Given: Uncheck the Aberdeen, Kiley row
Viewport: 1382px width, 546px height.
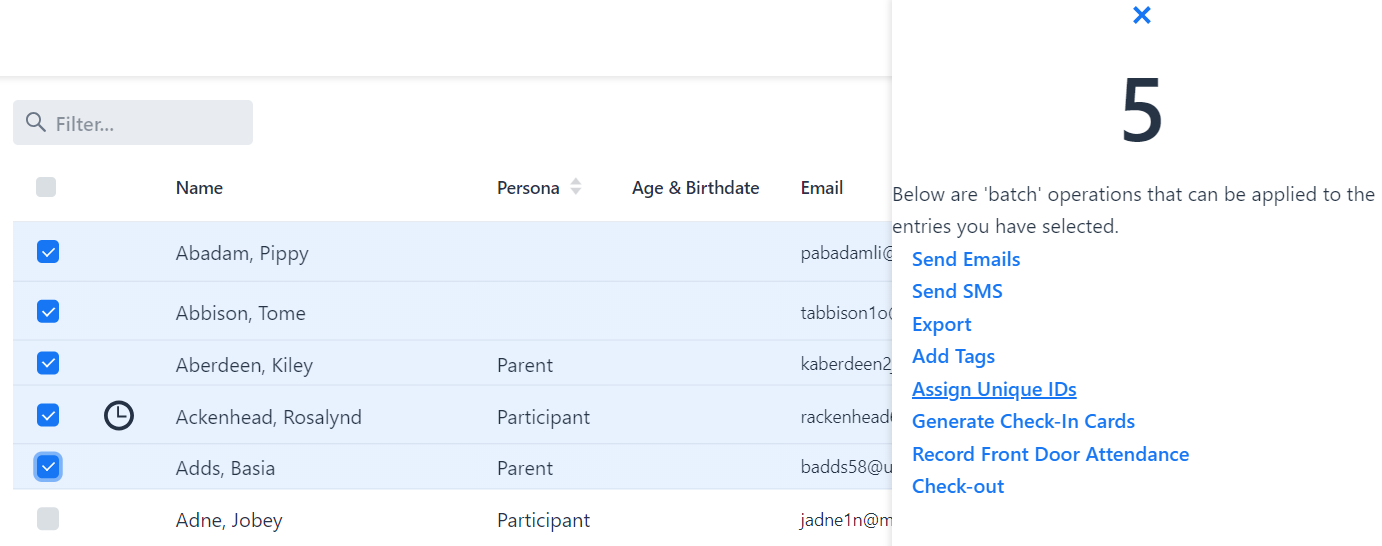Looking at the screenshot, I should coord(48,363).
